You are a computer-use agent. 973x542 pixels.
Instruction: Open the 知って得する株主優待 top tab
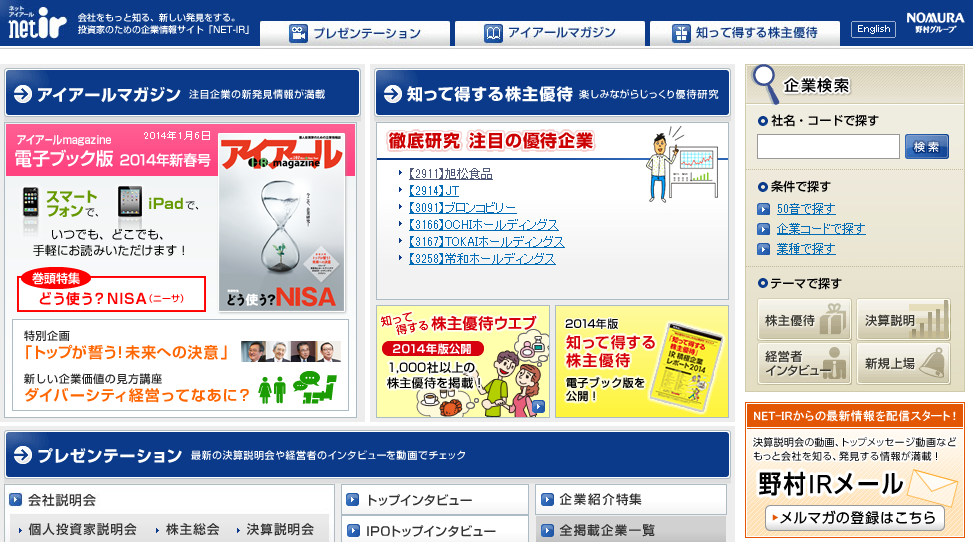coord(745,34)
